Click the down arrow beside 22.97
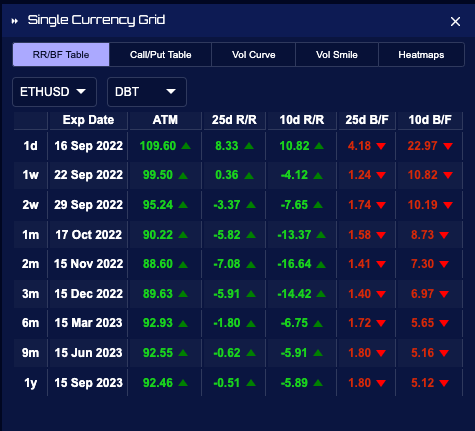This screenshot has height=431, width=475. (x=448, y=146)
